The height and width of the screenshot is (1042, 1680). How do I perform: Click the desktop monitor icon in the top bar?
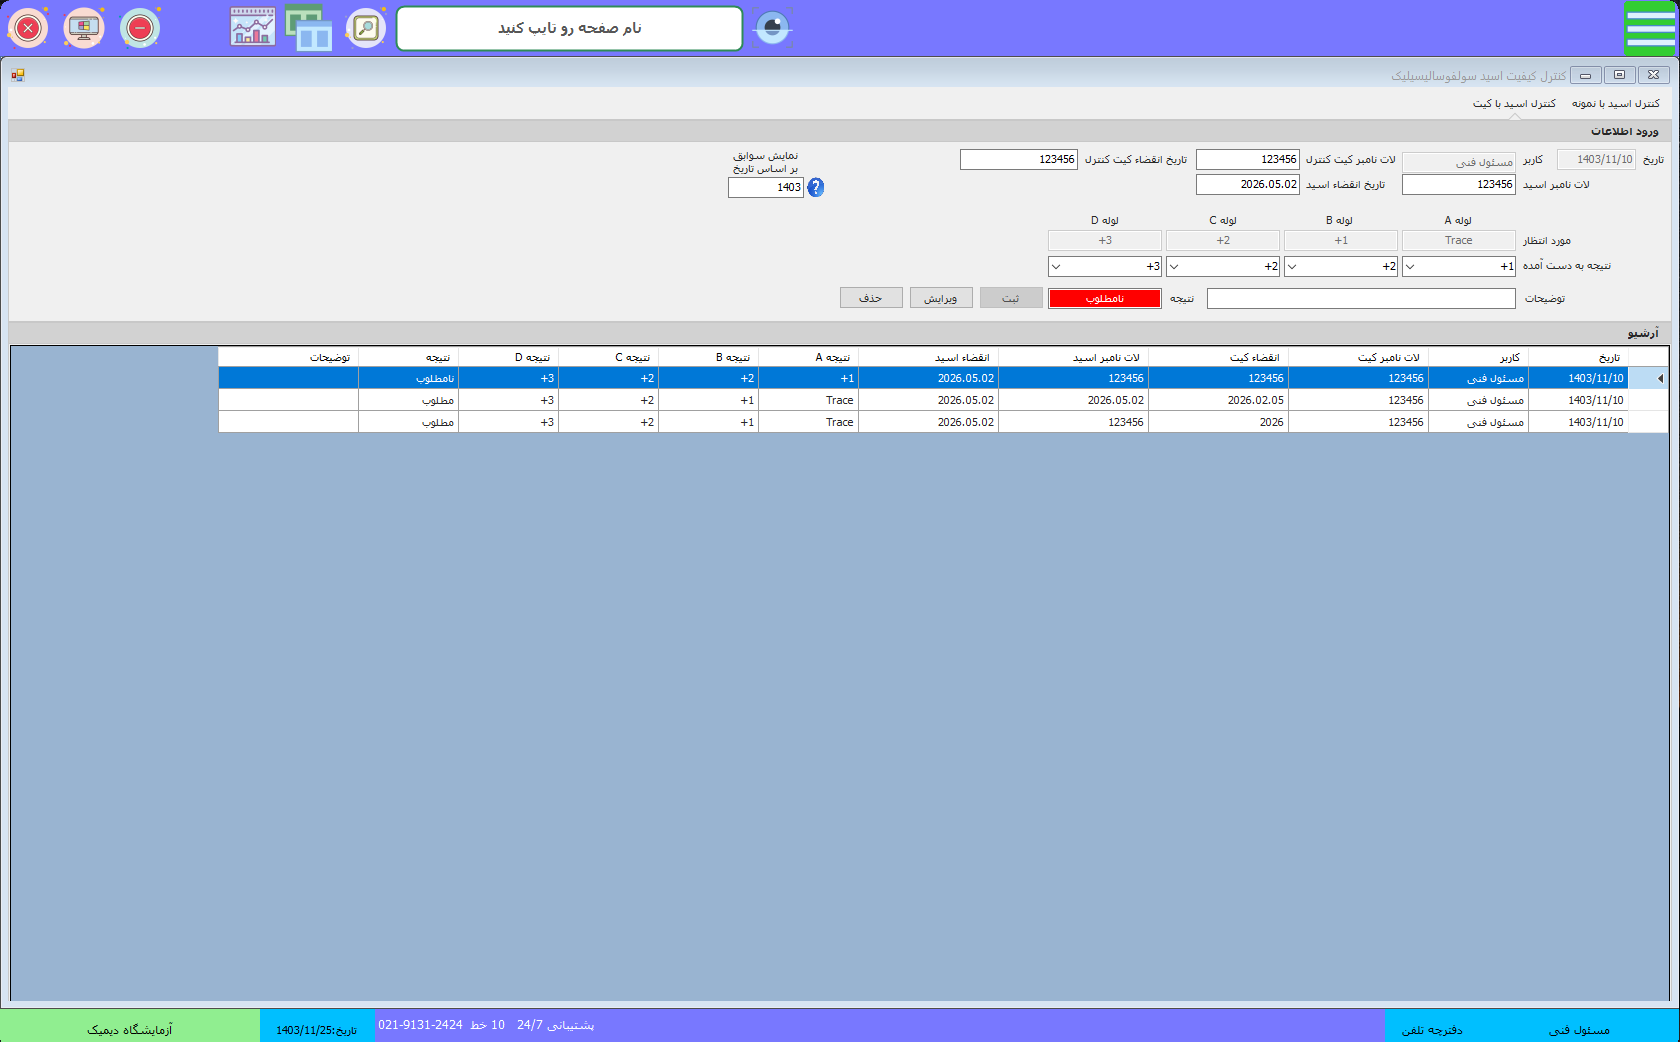(84, 28)
